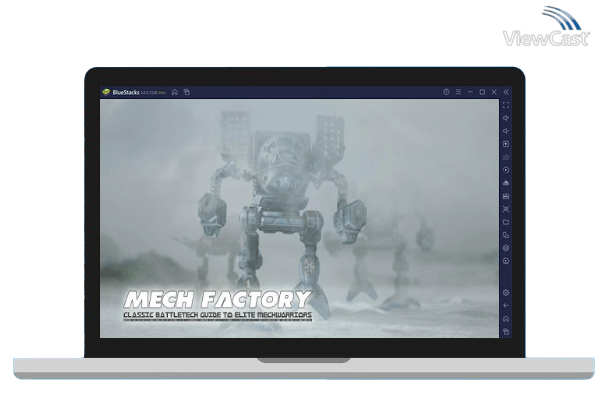602x414 pixels.
Task: Close the BlueStacks window
Action: click(x=494, y=92)
